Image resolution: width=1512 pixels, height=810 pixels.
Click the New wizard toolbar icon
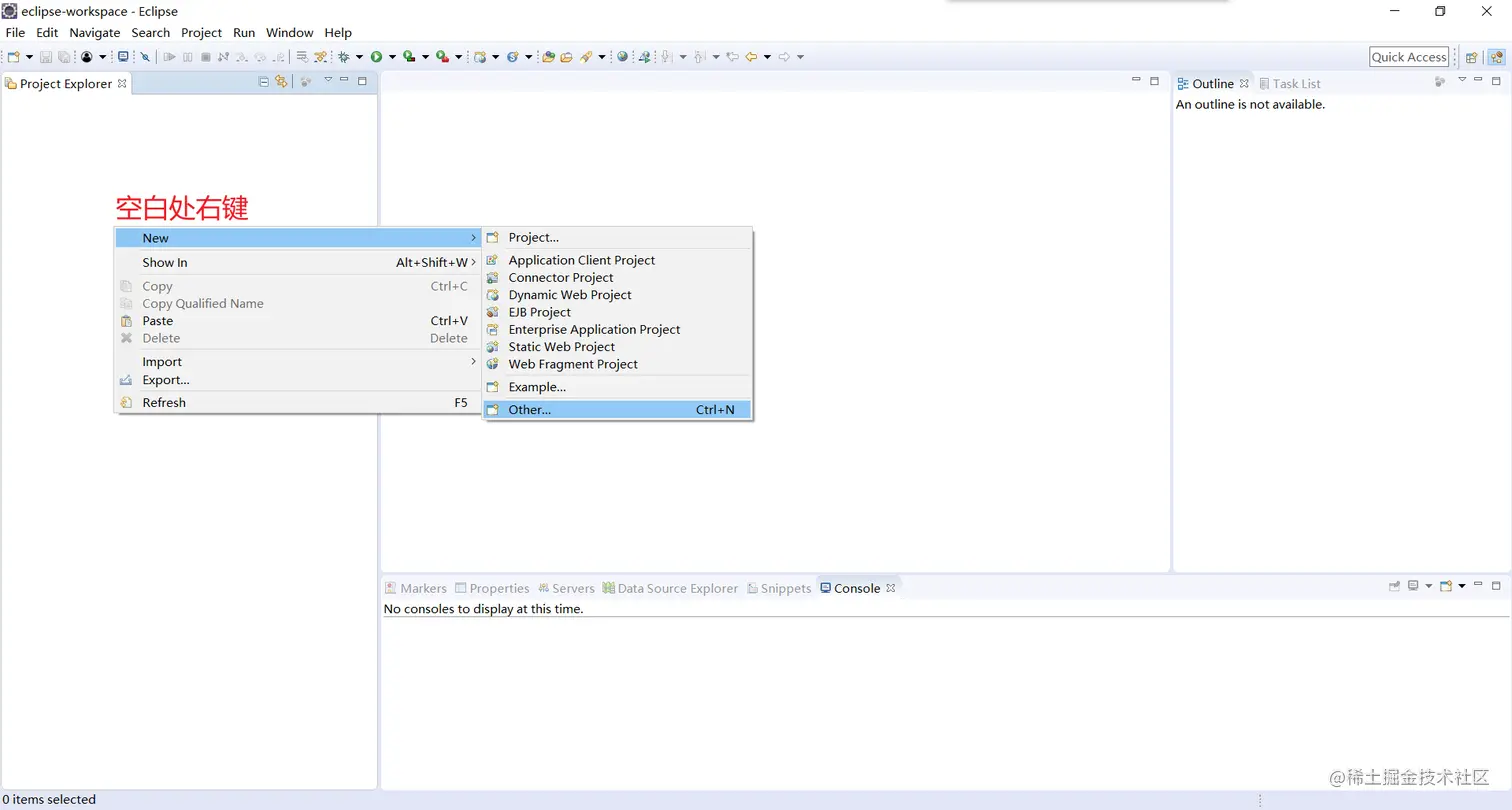13,57
